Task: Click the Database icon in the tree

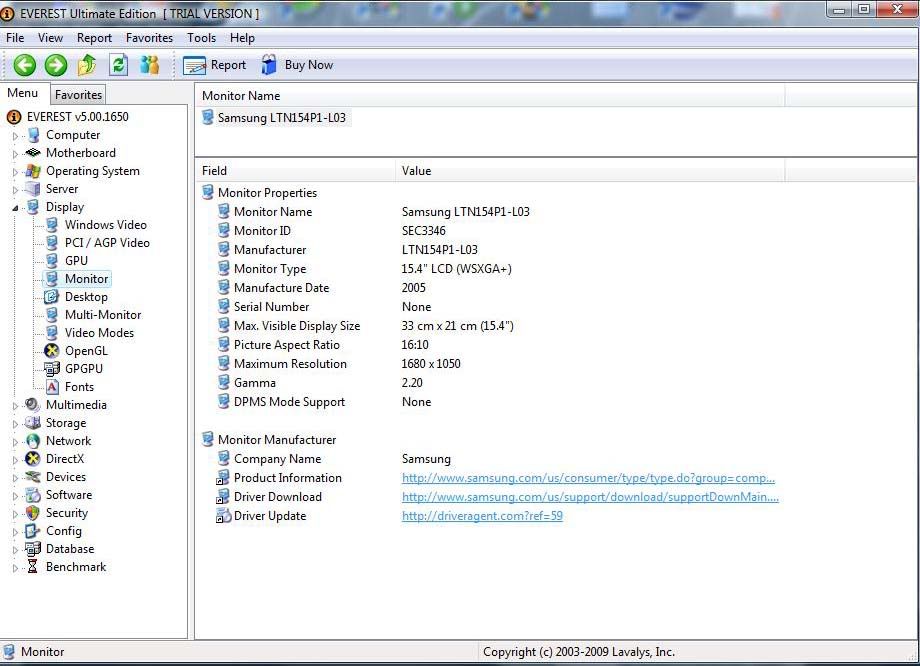Action: tap(33, 549)
